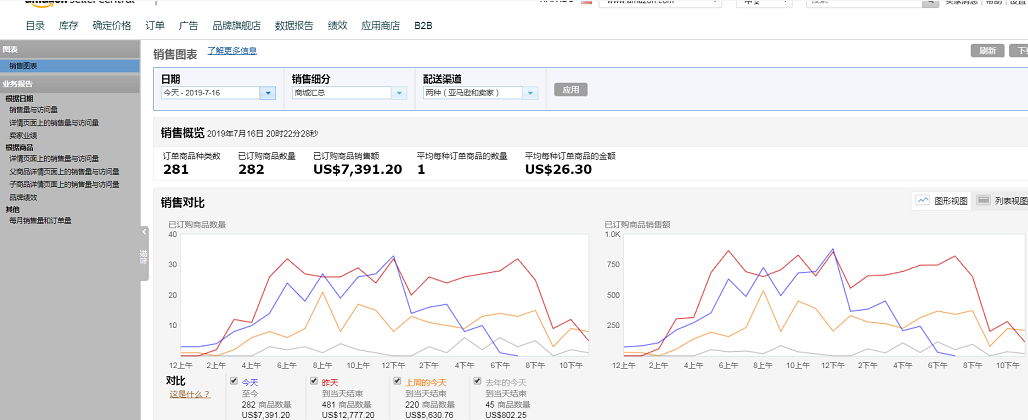Click the 销售概览 timestamp text
The height and width of the screenshot is (420, 1028).
click(262, 134)
